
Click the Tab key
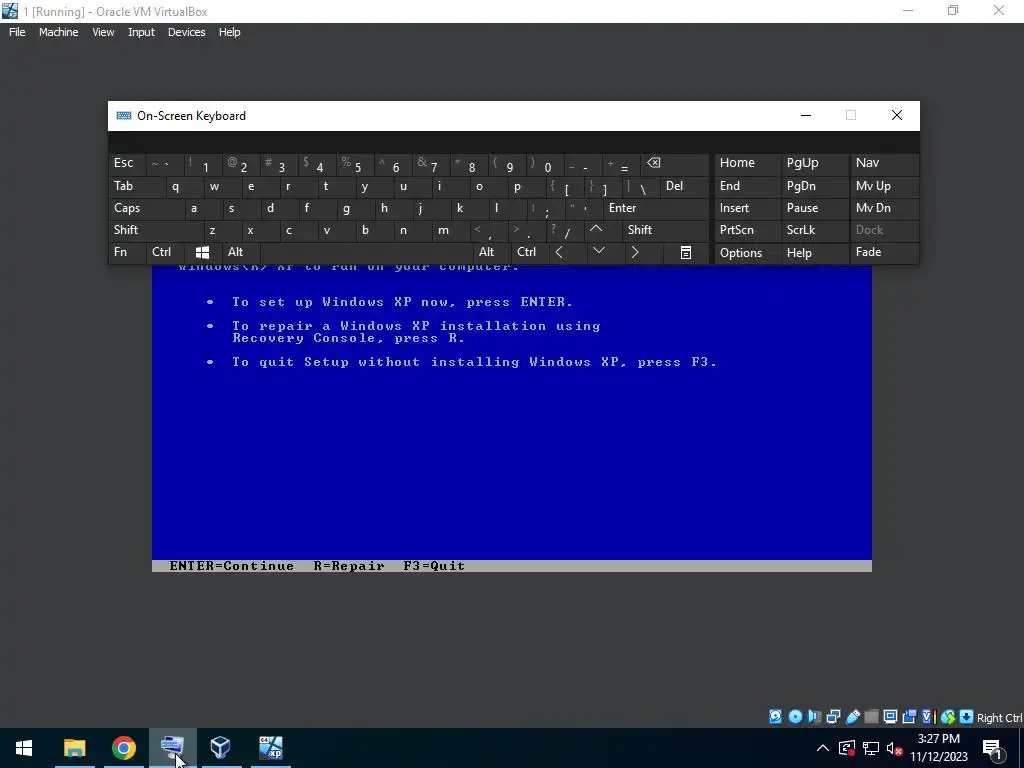point(135,186)
